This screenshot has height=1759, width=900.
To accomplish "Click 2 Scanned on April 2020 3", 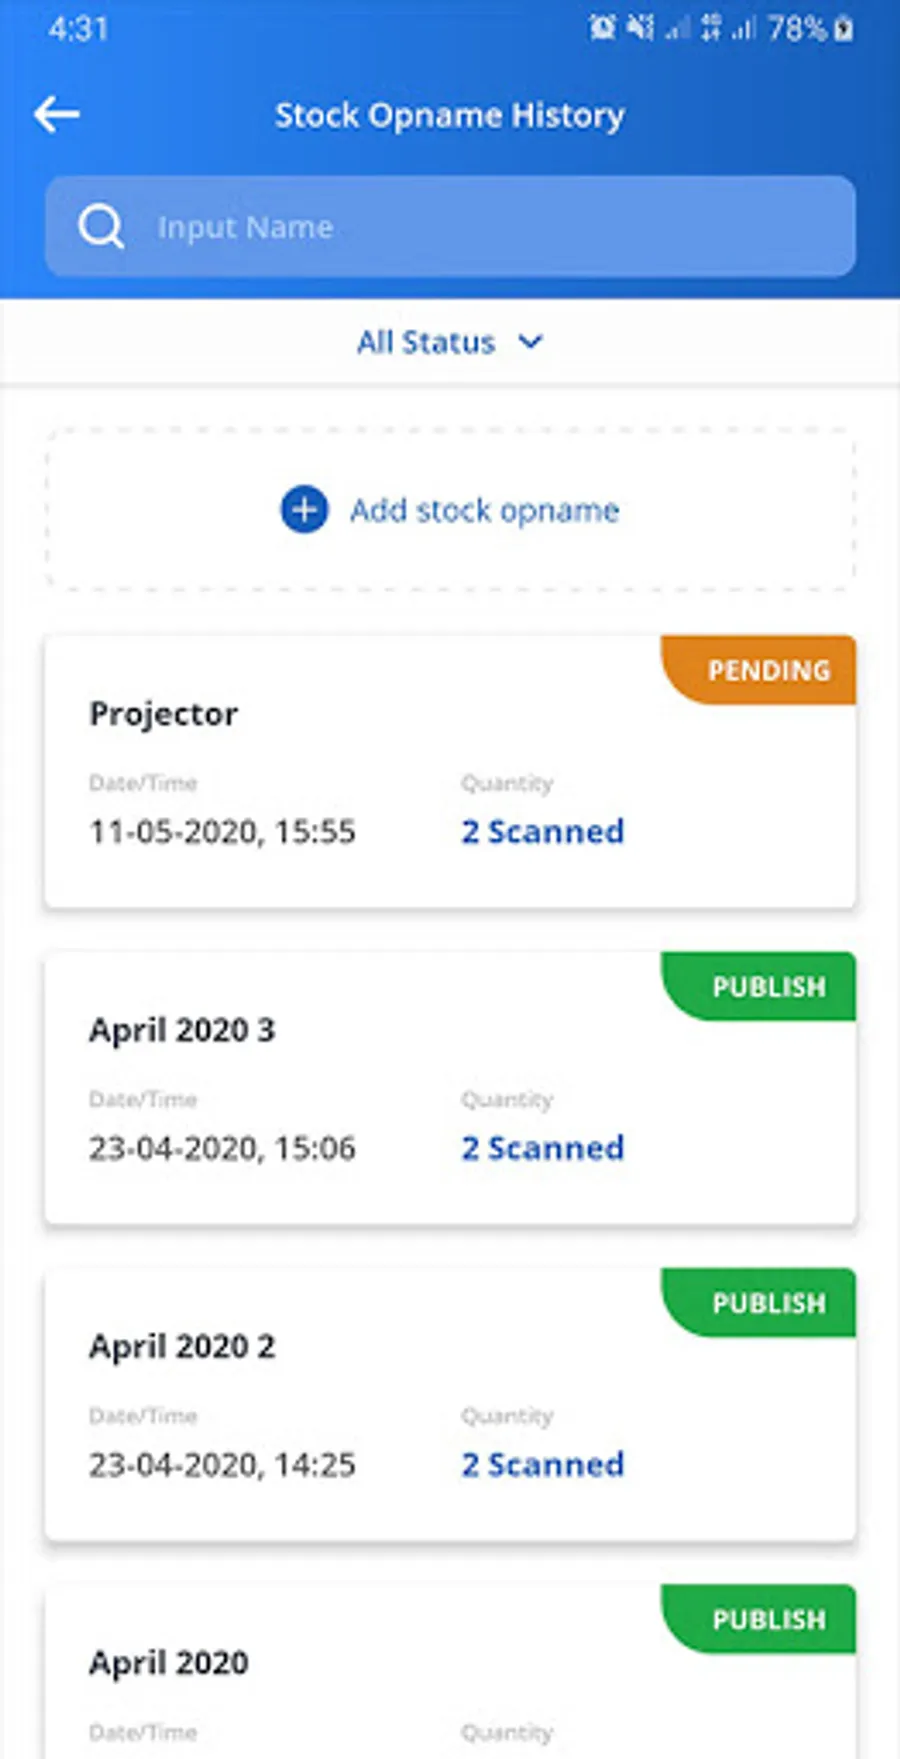I will coord(542,1148).
